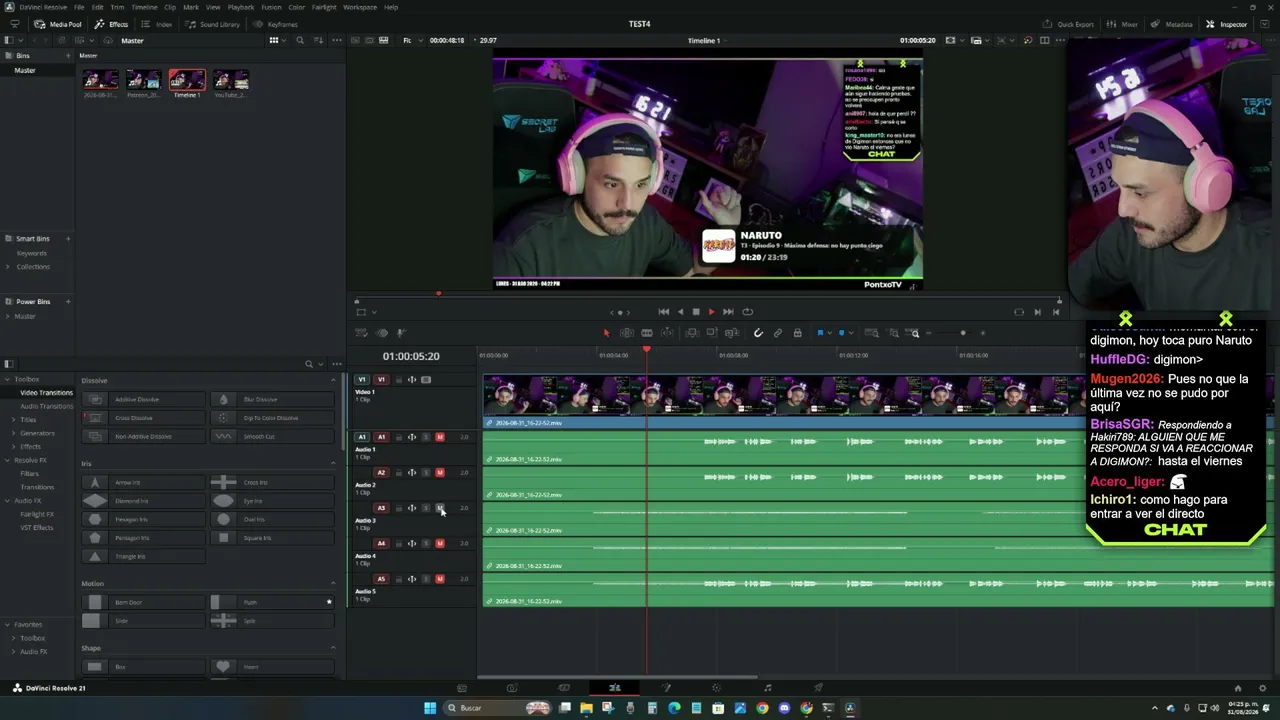1280x720 pixels.
Task: Open Audio Transitions in the Toolbox
Action: click(46, 406)
